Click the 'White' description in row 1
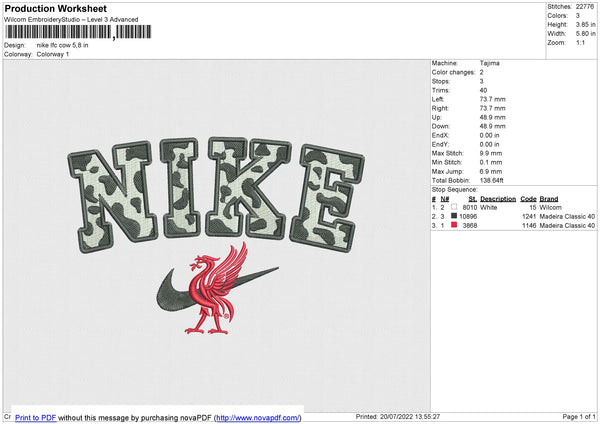 (489, 207)
